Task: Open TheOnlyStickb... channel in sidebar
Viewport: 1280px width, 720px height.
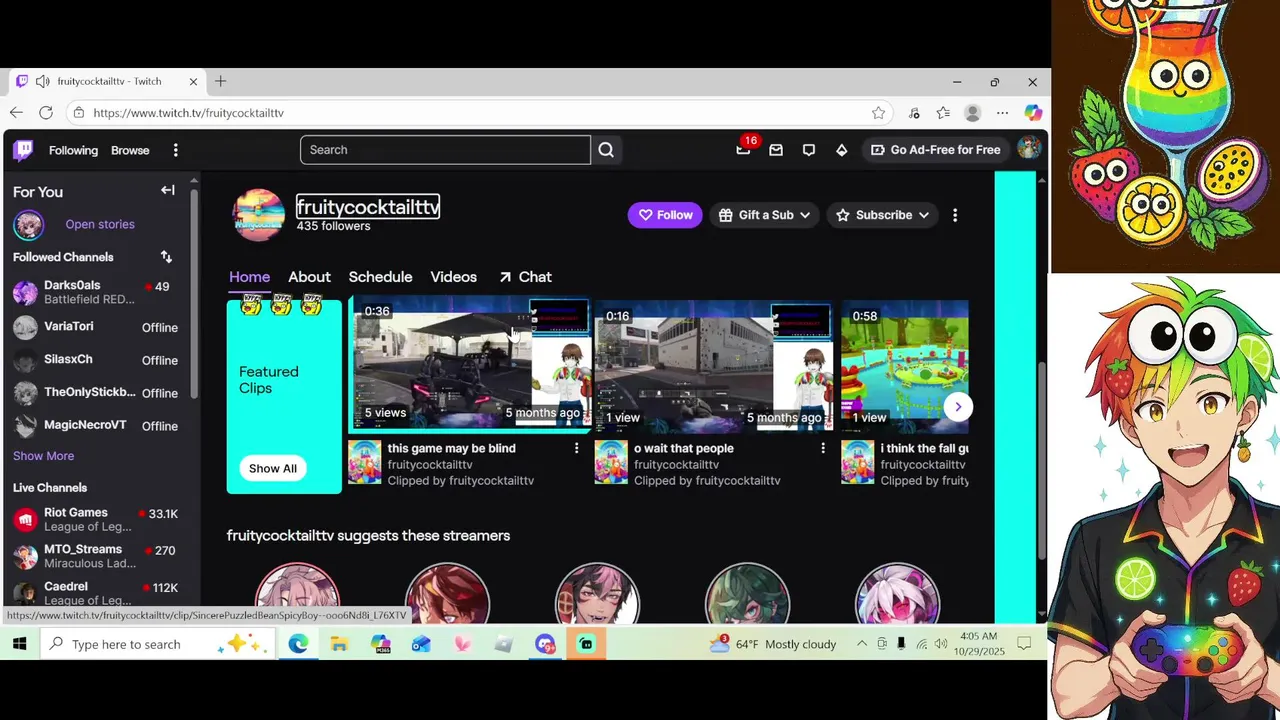Action: 97,393
